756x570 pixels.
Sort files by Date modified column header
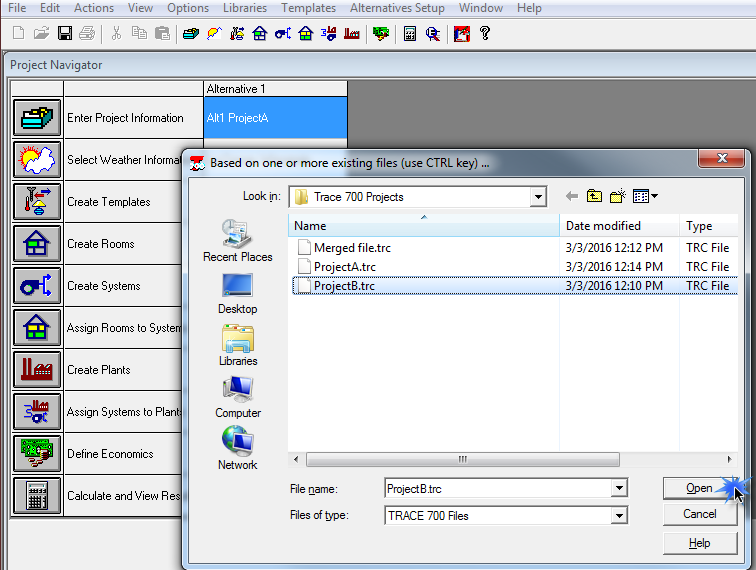pos(620,226)
